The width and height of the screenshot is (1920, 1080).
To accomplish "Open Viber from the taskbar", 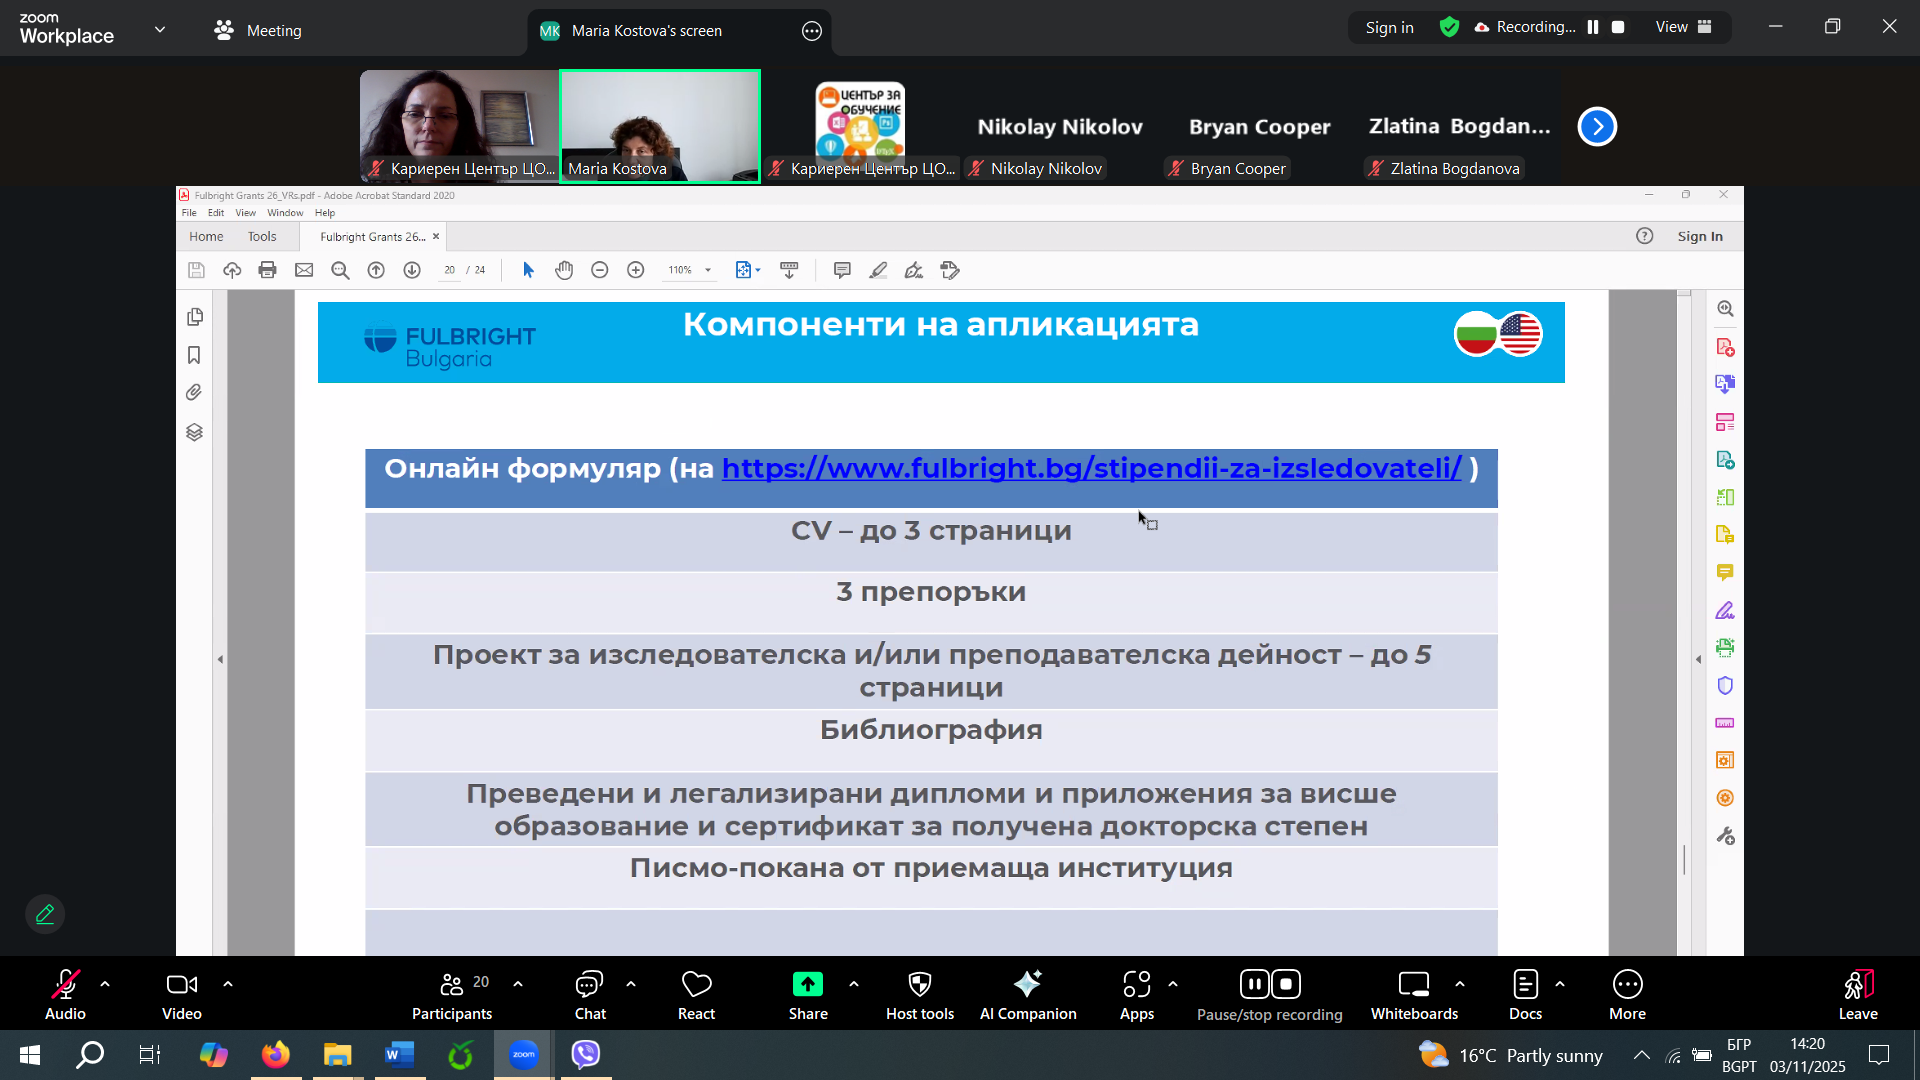I will [586, 1054].
